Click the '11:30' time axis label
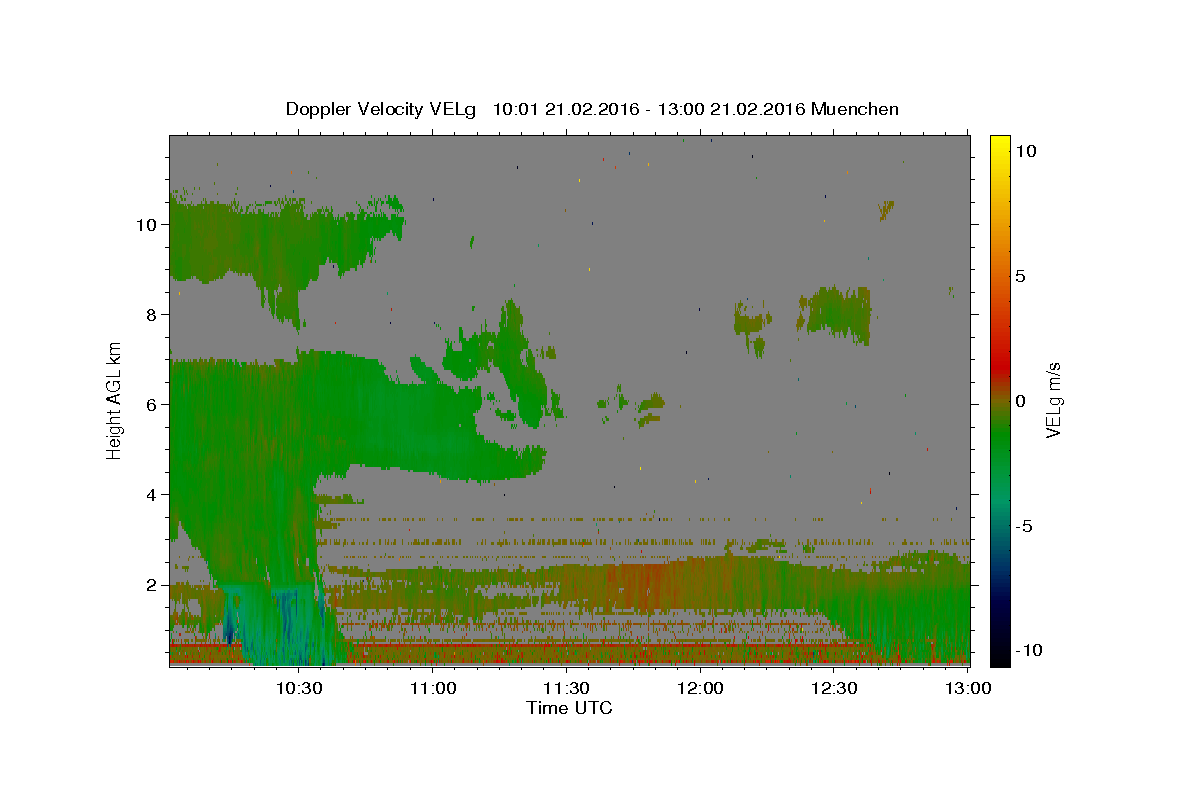Image resolution: width=1200 pixels, height=800 pixels. [x=567, y=689]
